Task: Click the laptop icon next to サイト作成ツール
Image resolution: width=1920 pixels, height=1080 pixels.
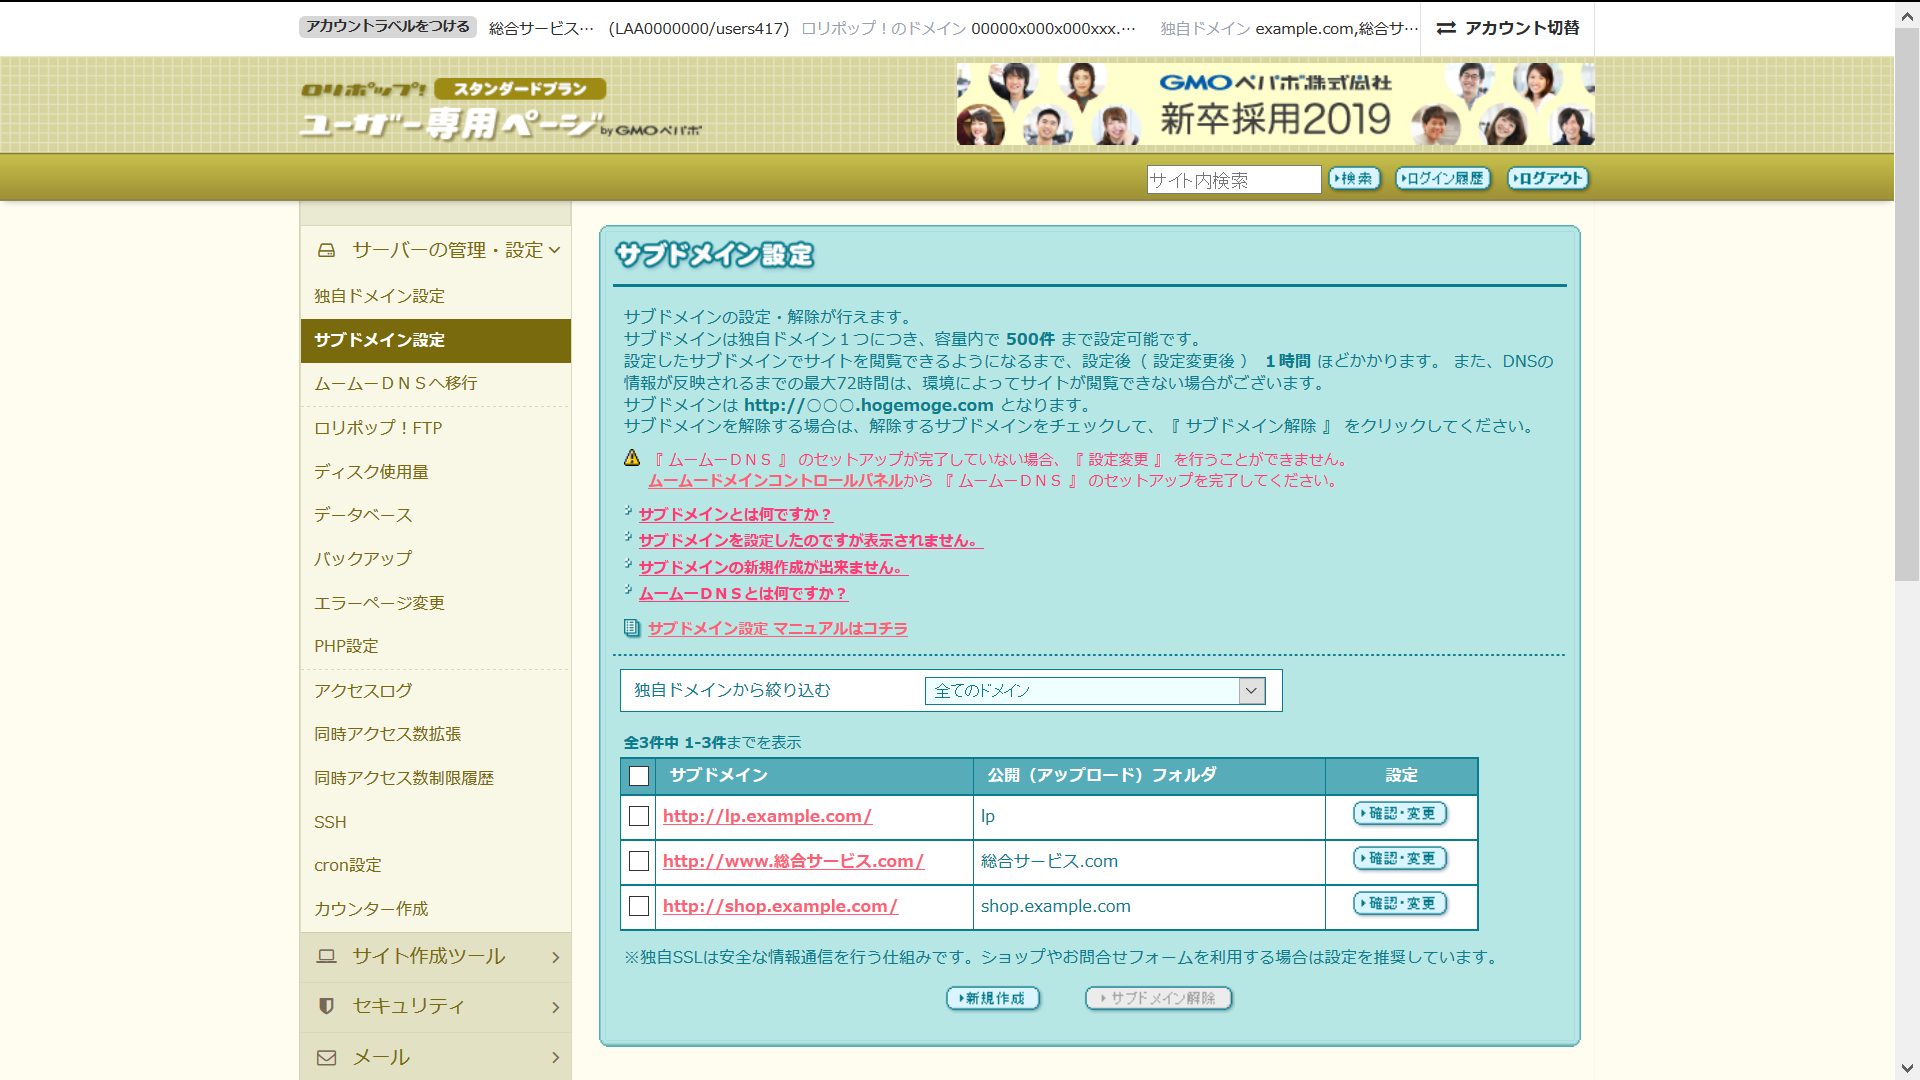Action: click(326, 956)
